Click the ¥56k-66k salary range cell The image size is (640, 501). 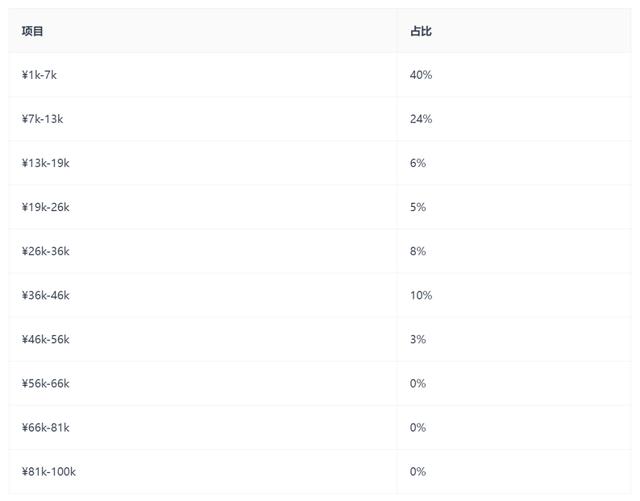click(46, 383)
